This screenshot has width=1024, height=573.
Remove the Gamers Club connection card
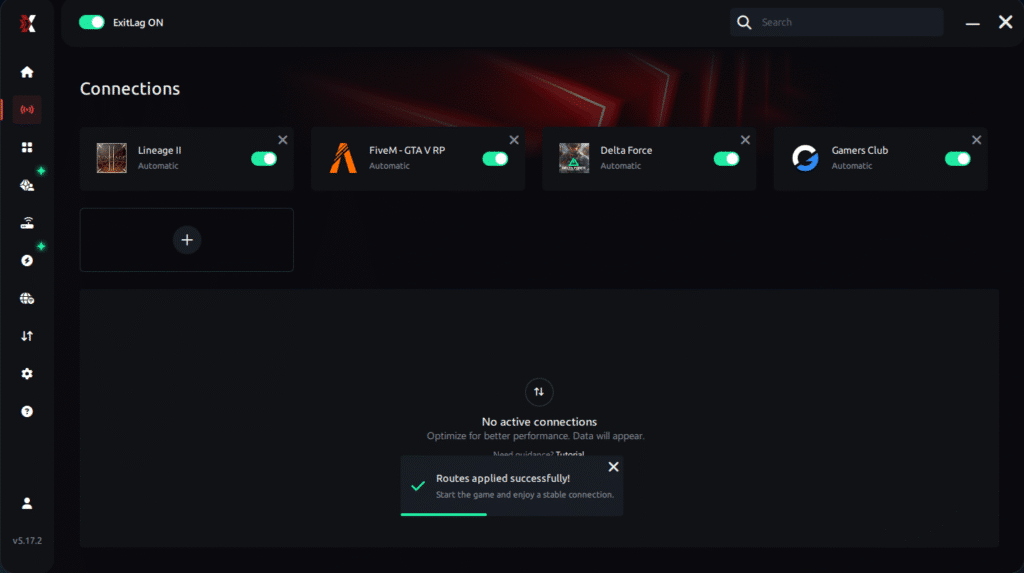[x=976, y=140]
